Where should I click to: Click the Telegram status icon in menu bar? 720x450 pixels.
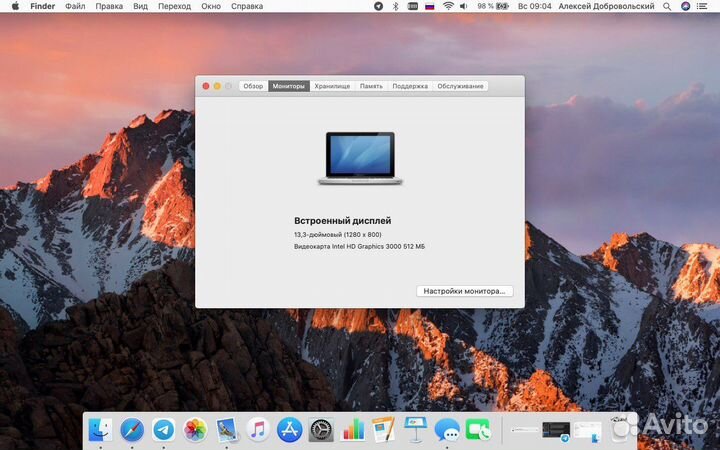click(378, 6)
